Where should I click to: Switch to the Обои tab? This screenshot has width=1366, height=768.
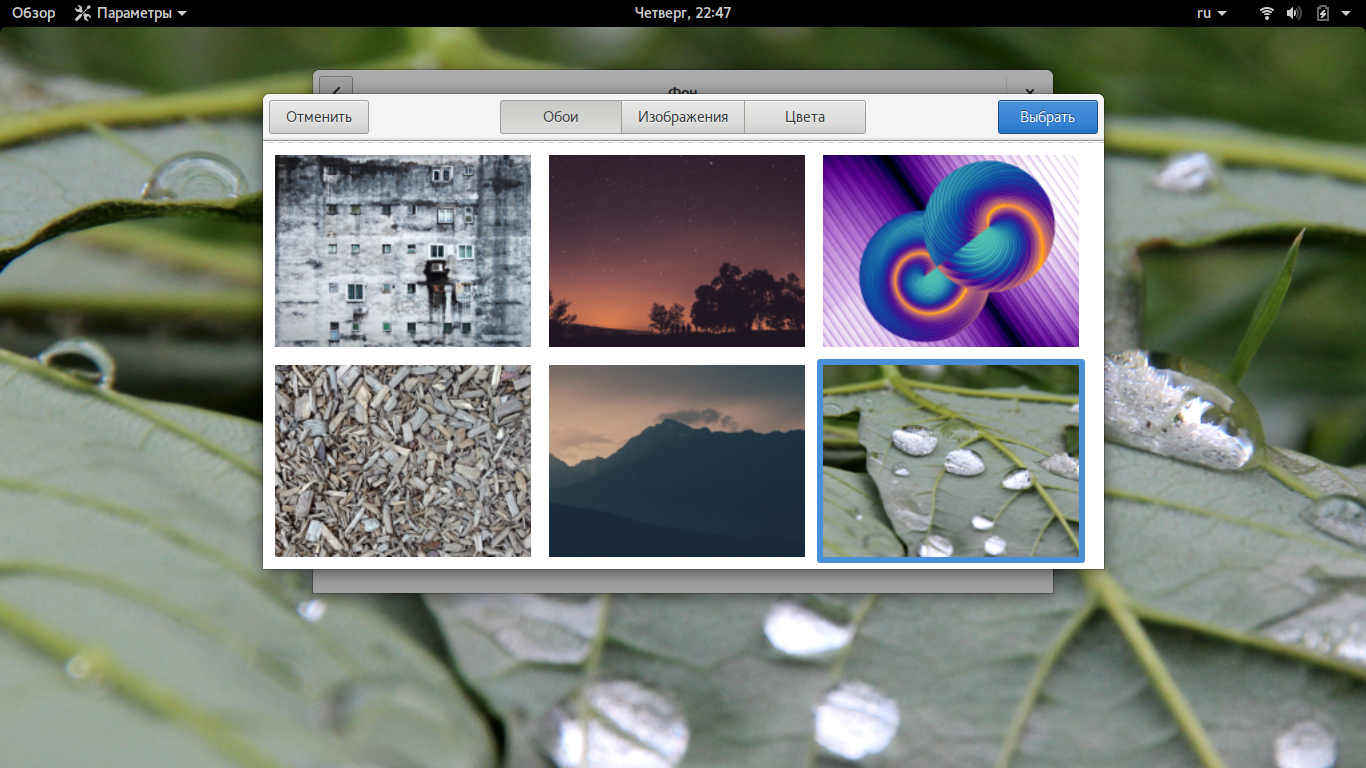[561, 117]
